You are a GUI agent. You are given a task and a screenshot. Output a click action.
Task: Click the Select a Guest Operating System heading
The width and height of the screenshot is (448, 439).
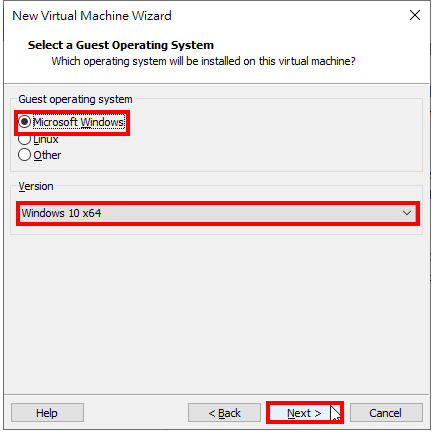click(121, 45)
